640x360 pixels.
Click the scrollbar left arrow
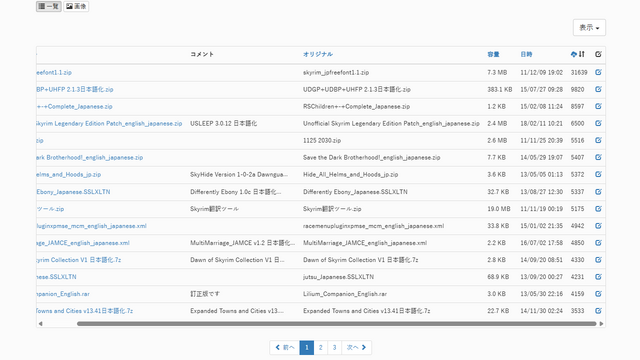[x=40, y=324]
